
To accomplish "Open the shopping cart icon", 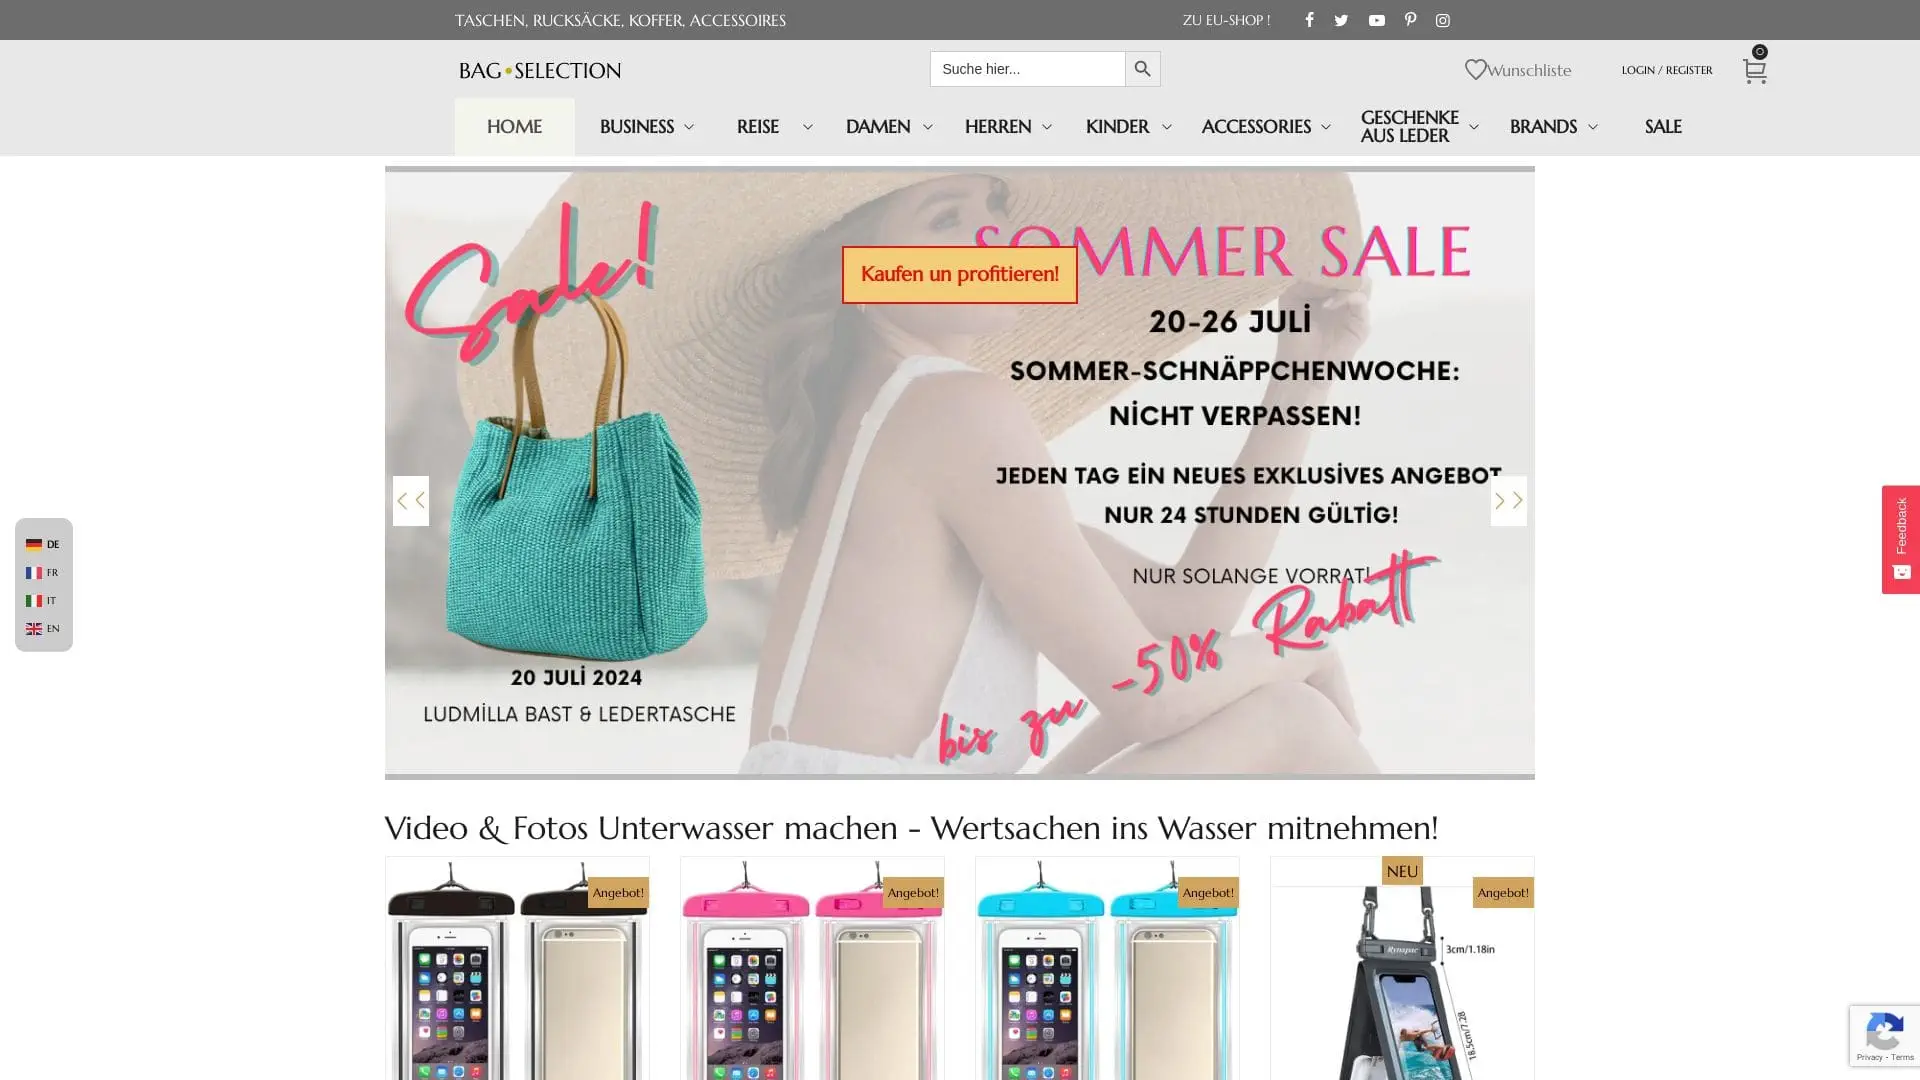I will (x=1754, y=71).
